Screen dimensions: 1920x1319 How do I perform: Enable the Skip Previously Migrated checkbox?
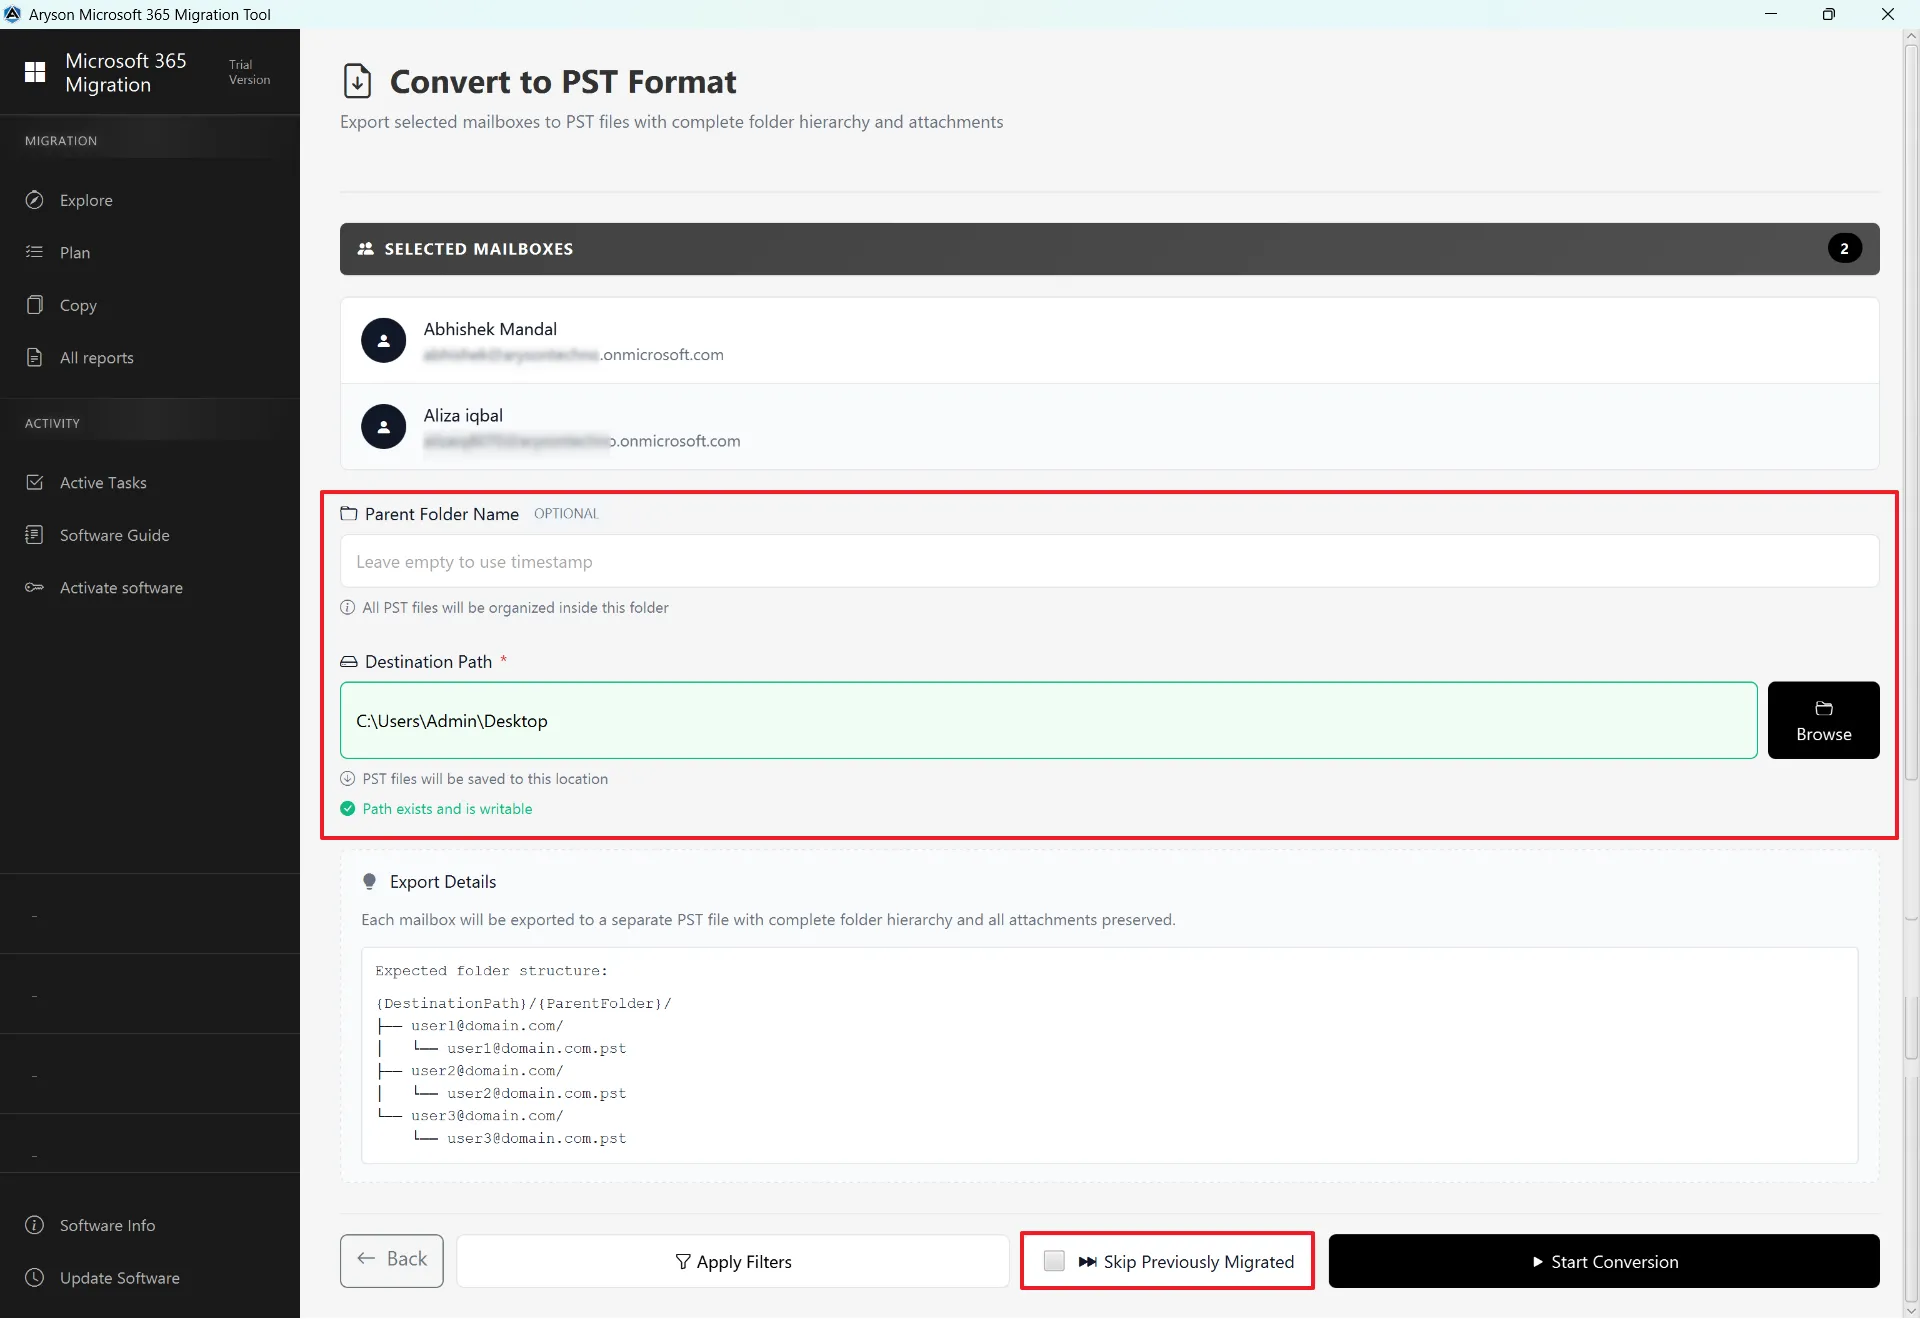(x=1054, y=1261)
